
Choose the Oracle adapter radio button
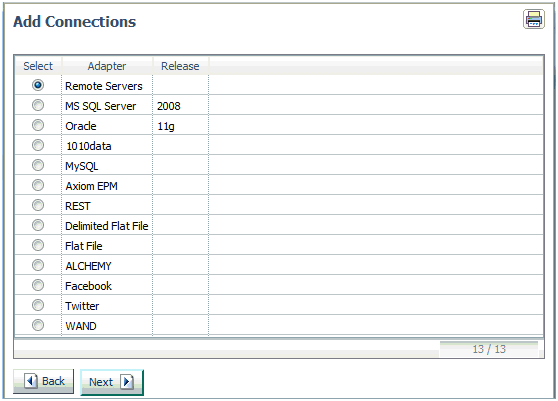(x=38, y=125)
